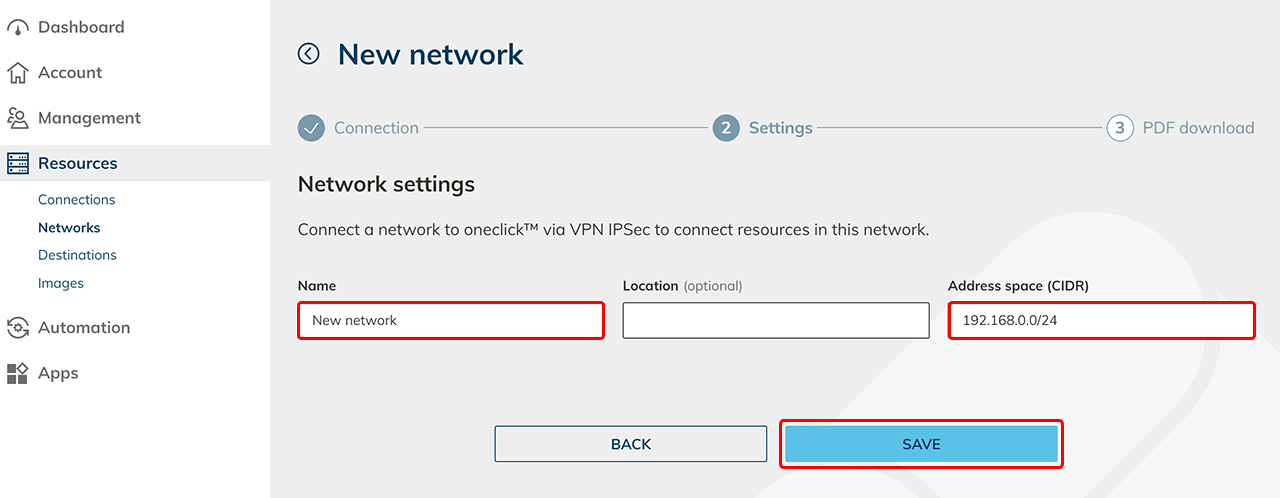
Task: Click the Resources server icon
Action: click(18, 163)
